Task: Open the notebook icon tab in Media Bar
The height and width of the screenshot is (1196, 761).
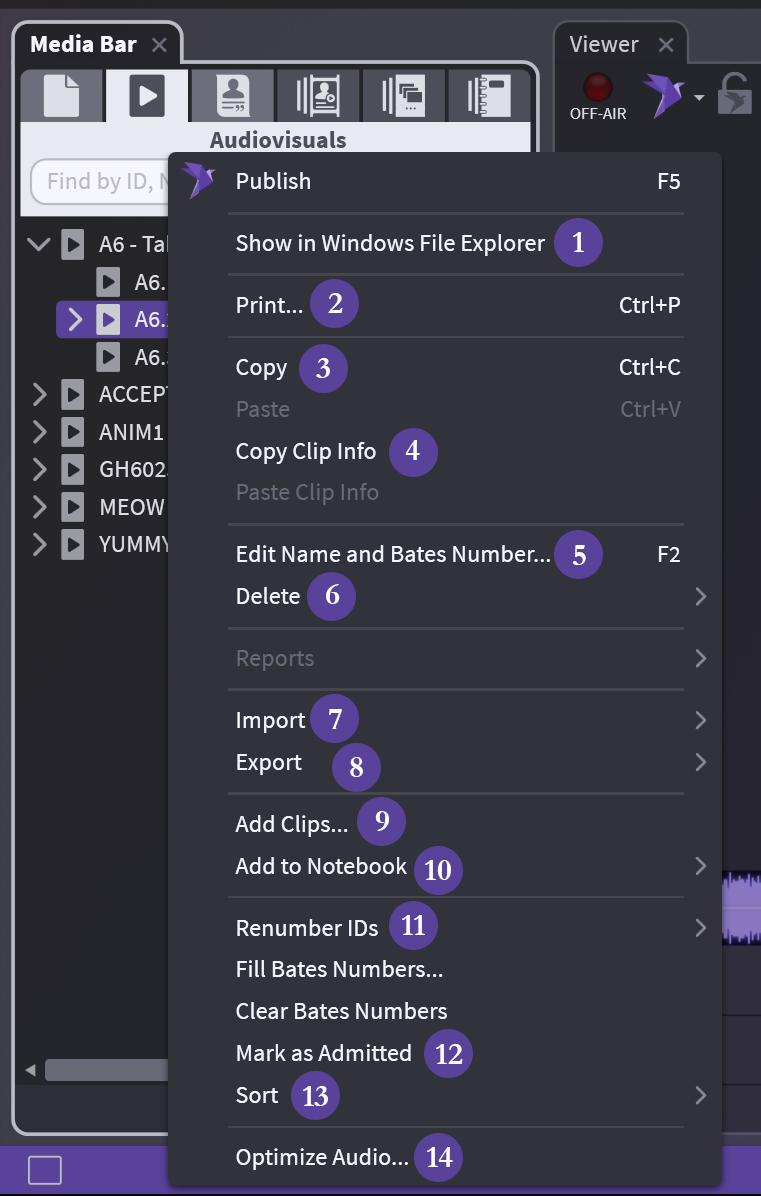Action: click(x=489, y=96)
